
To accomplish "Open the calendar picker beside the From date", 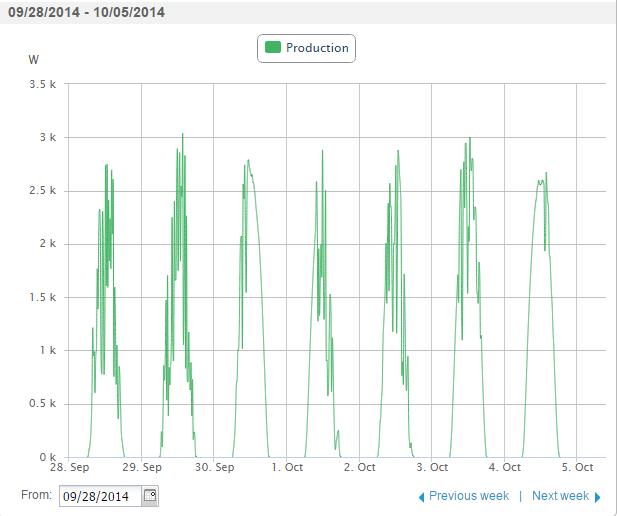I will (149, 496).
